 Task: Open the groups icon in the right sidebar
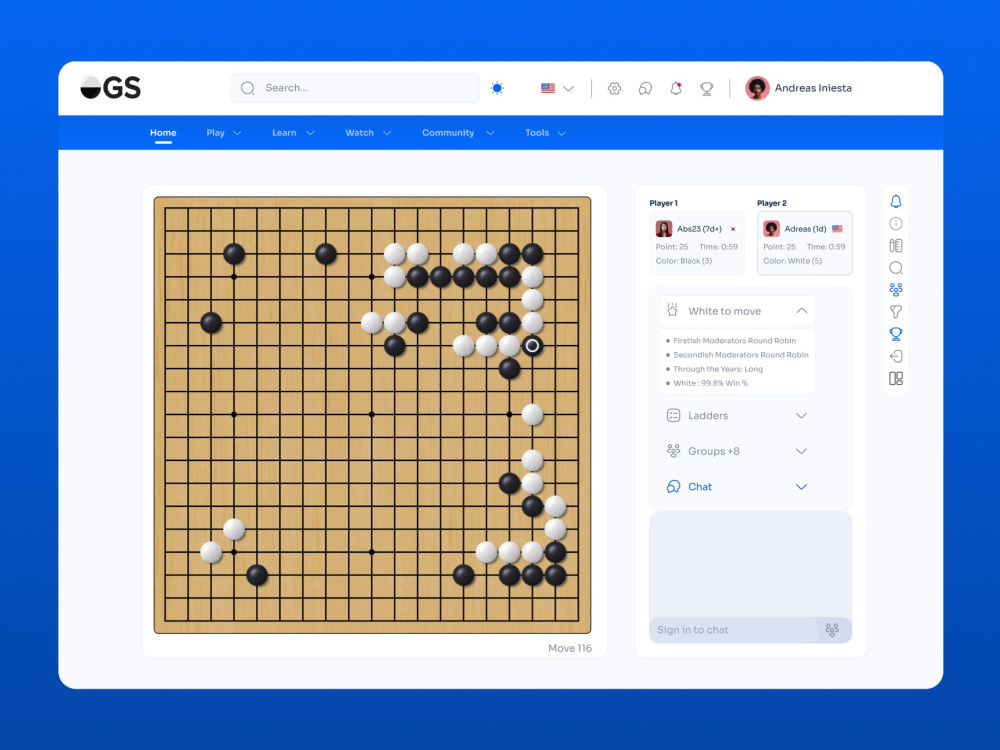tap(895, 289)
